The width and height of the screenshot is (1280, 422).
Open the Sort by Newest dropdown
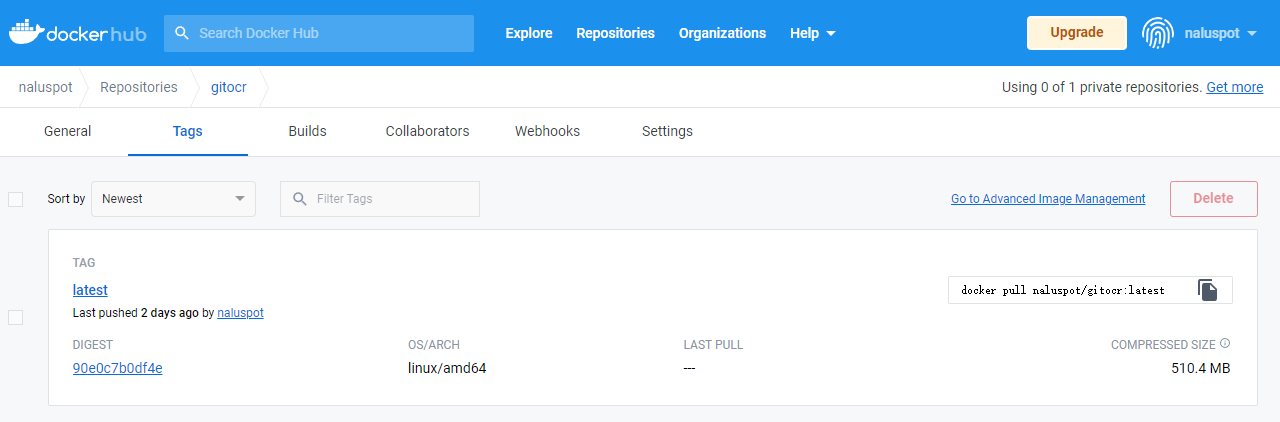[173, 199]
